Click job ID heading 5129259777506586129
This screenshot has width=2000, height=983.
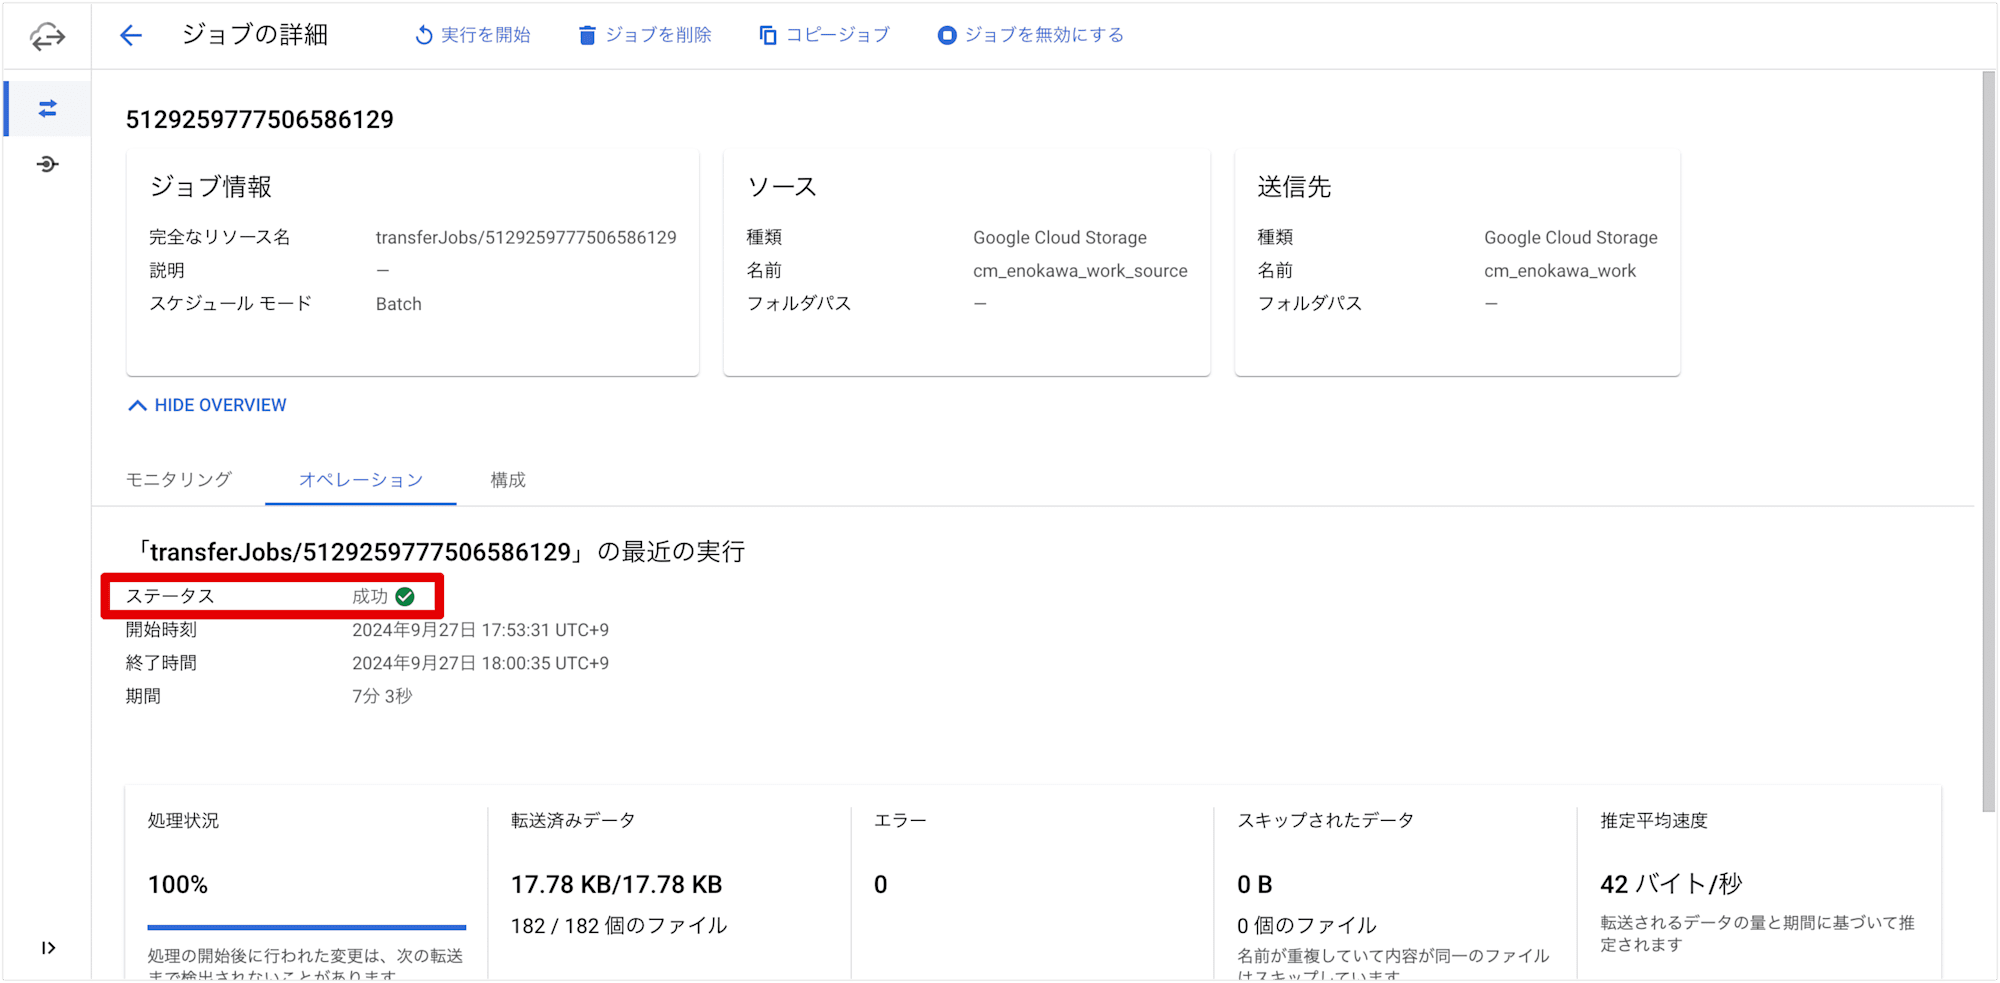[260, 120]
